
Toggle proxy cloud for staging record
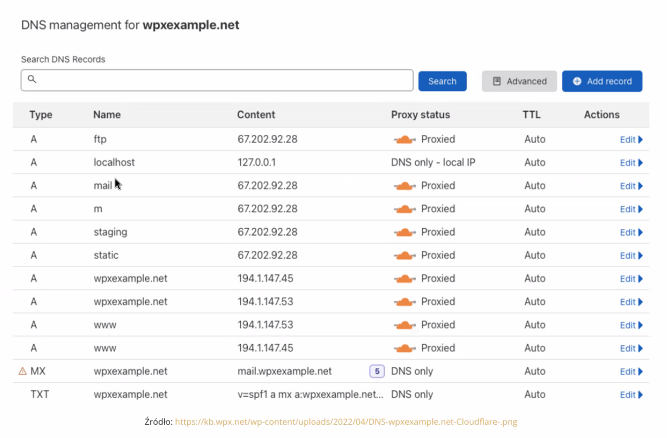pos(405,232)
